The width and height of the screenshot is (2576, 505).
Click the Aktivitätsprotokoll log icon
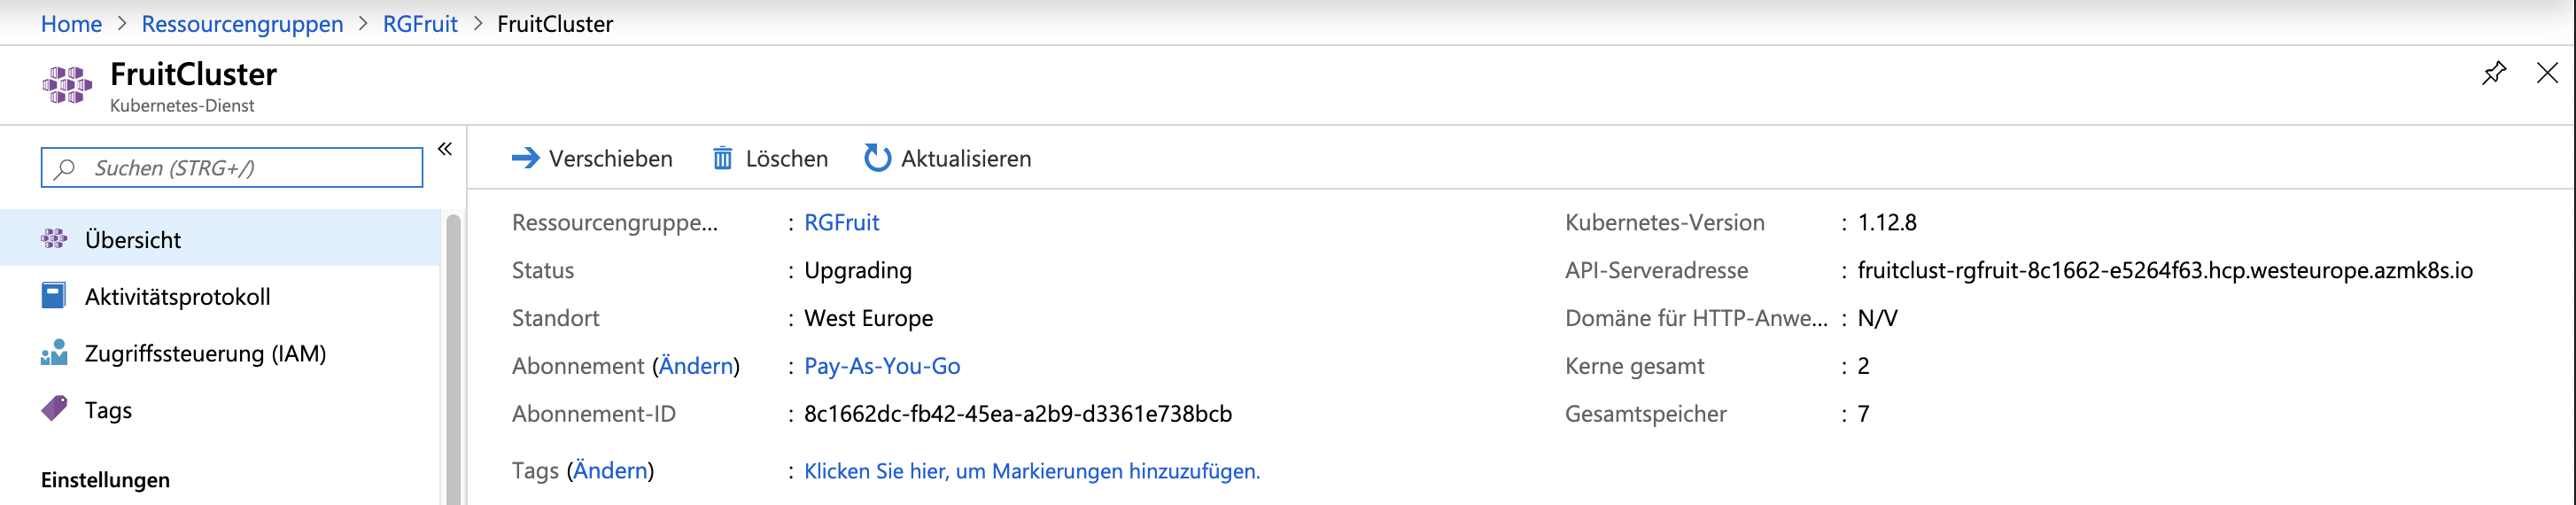tap(54, 296)
